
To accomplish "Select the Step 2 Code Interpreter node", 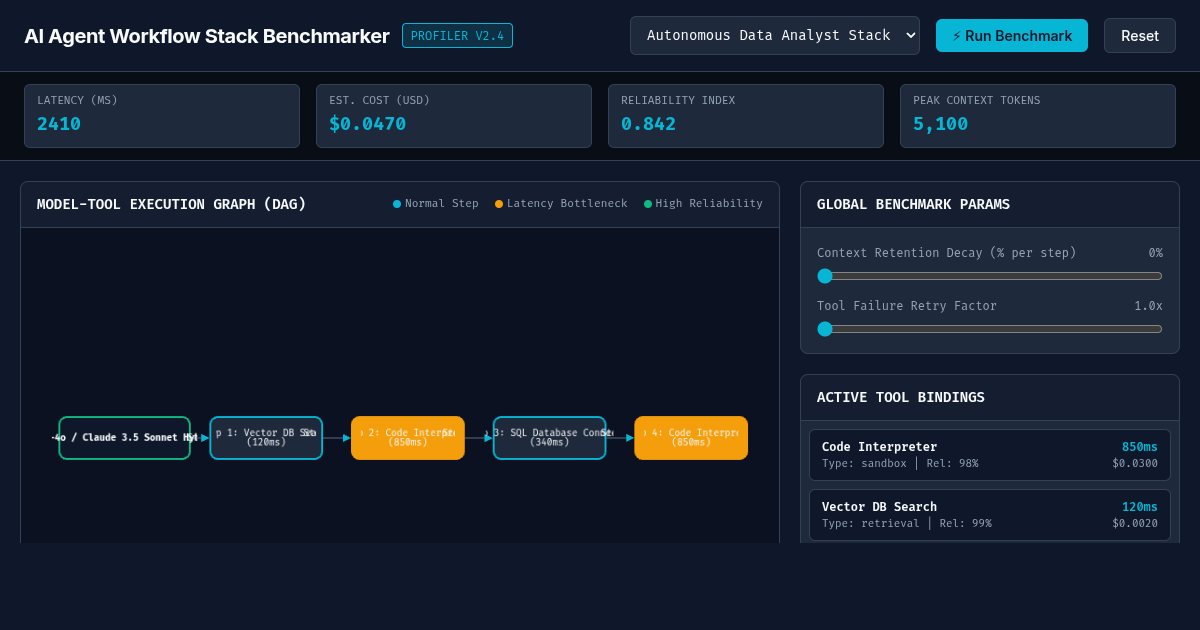I will (408, 438).
